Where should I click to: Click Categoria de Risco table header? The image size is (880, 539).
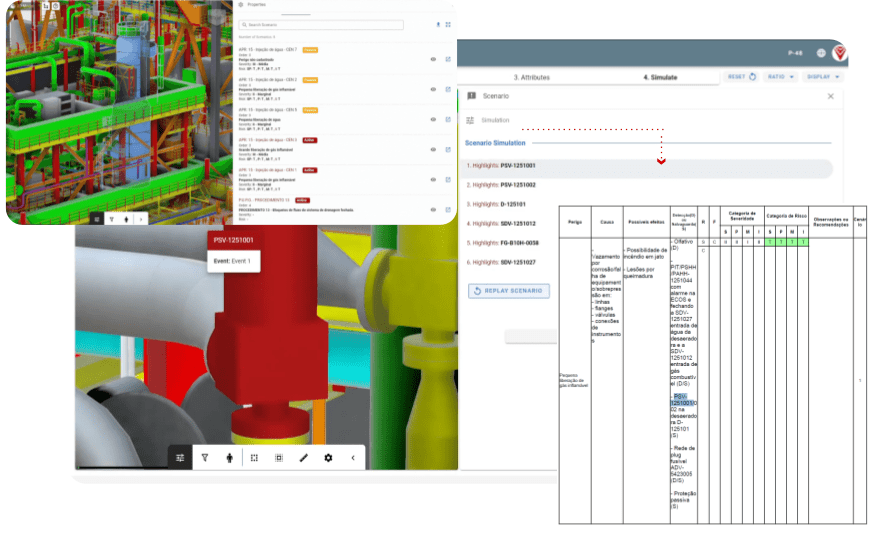tap(786, 216)
